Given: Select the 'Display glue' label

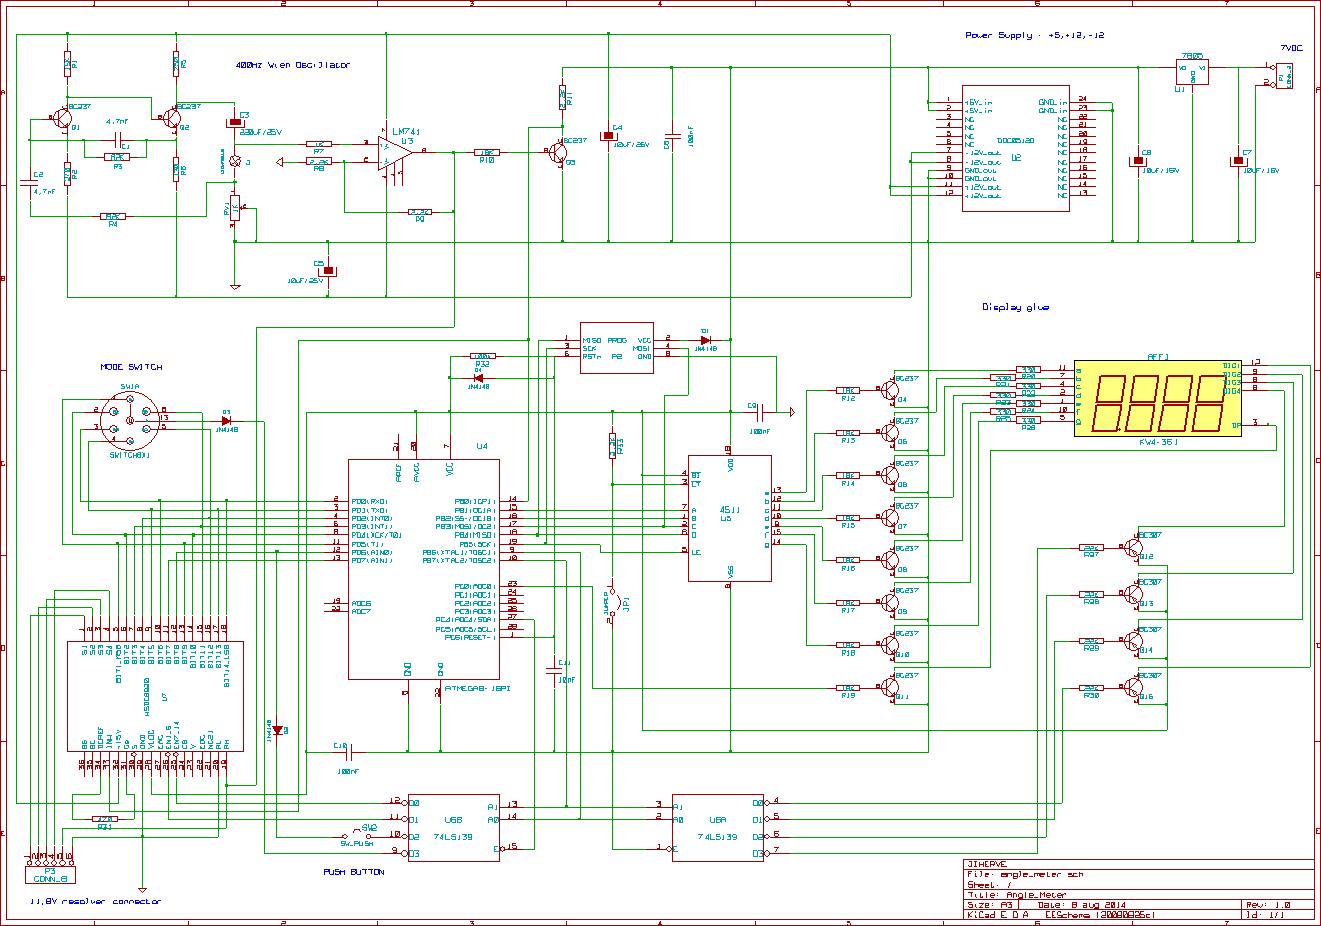Looking at the screenshot, I should tap(1015, 308).
